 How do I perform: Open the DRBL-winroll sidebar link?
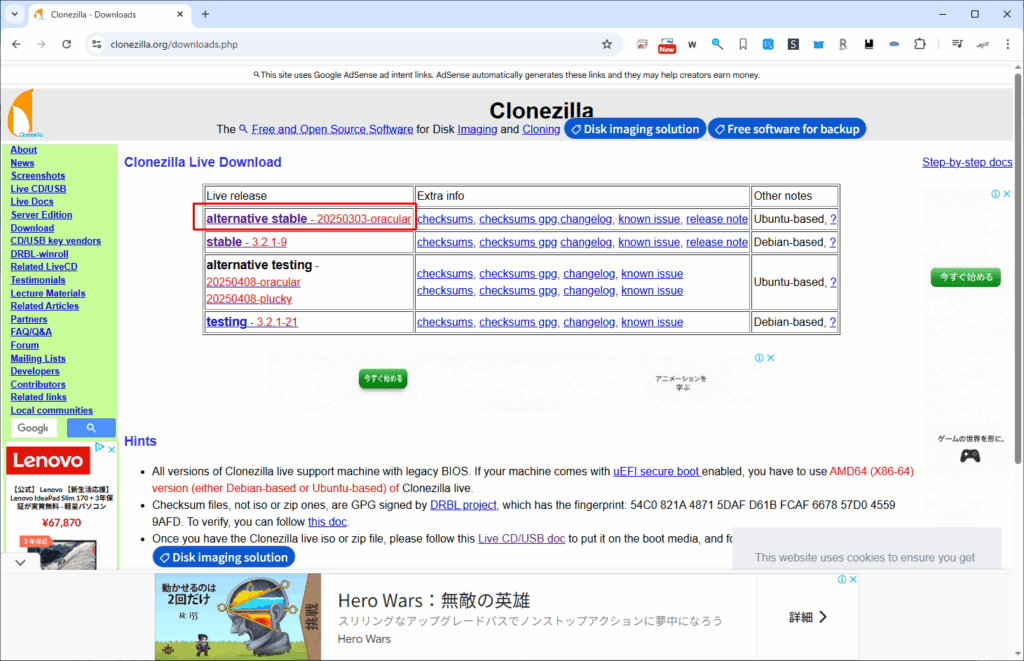tap(39, 254)
